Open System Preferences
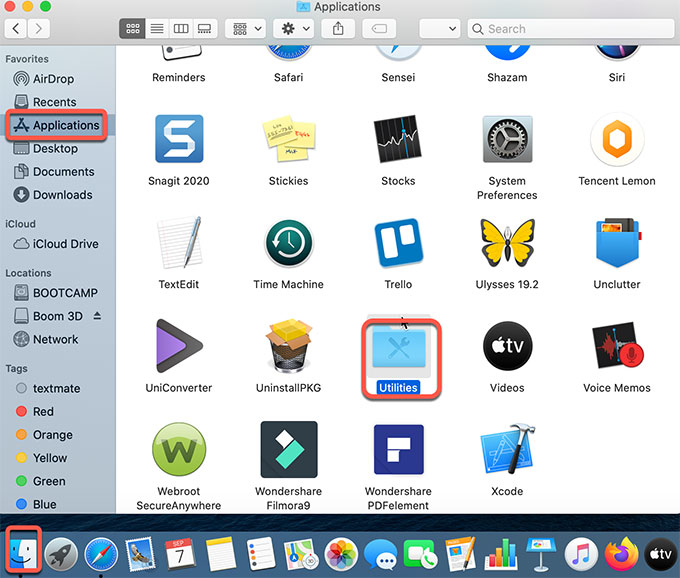This screenshot has height=578, width=680. pos(507,139)
